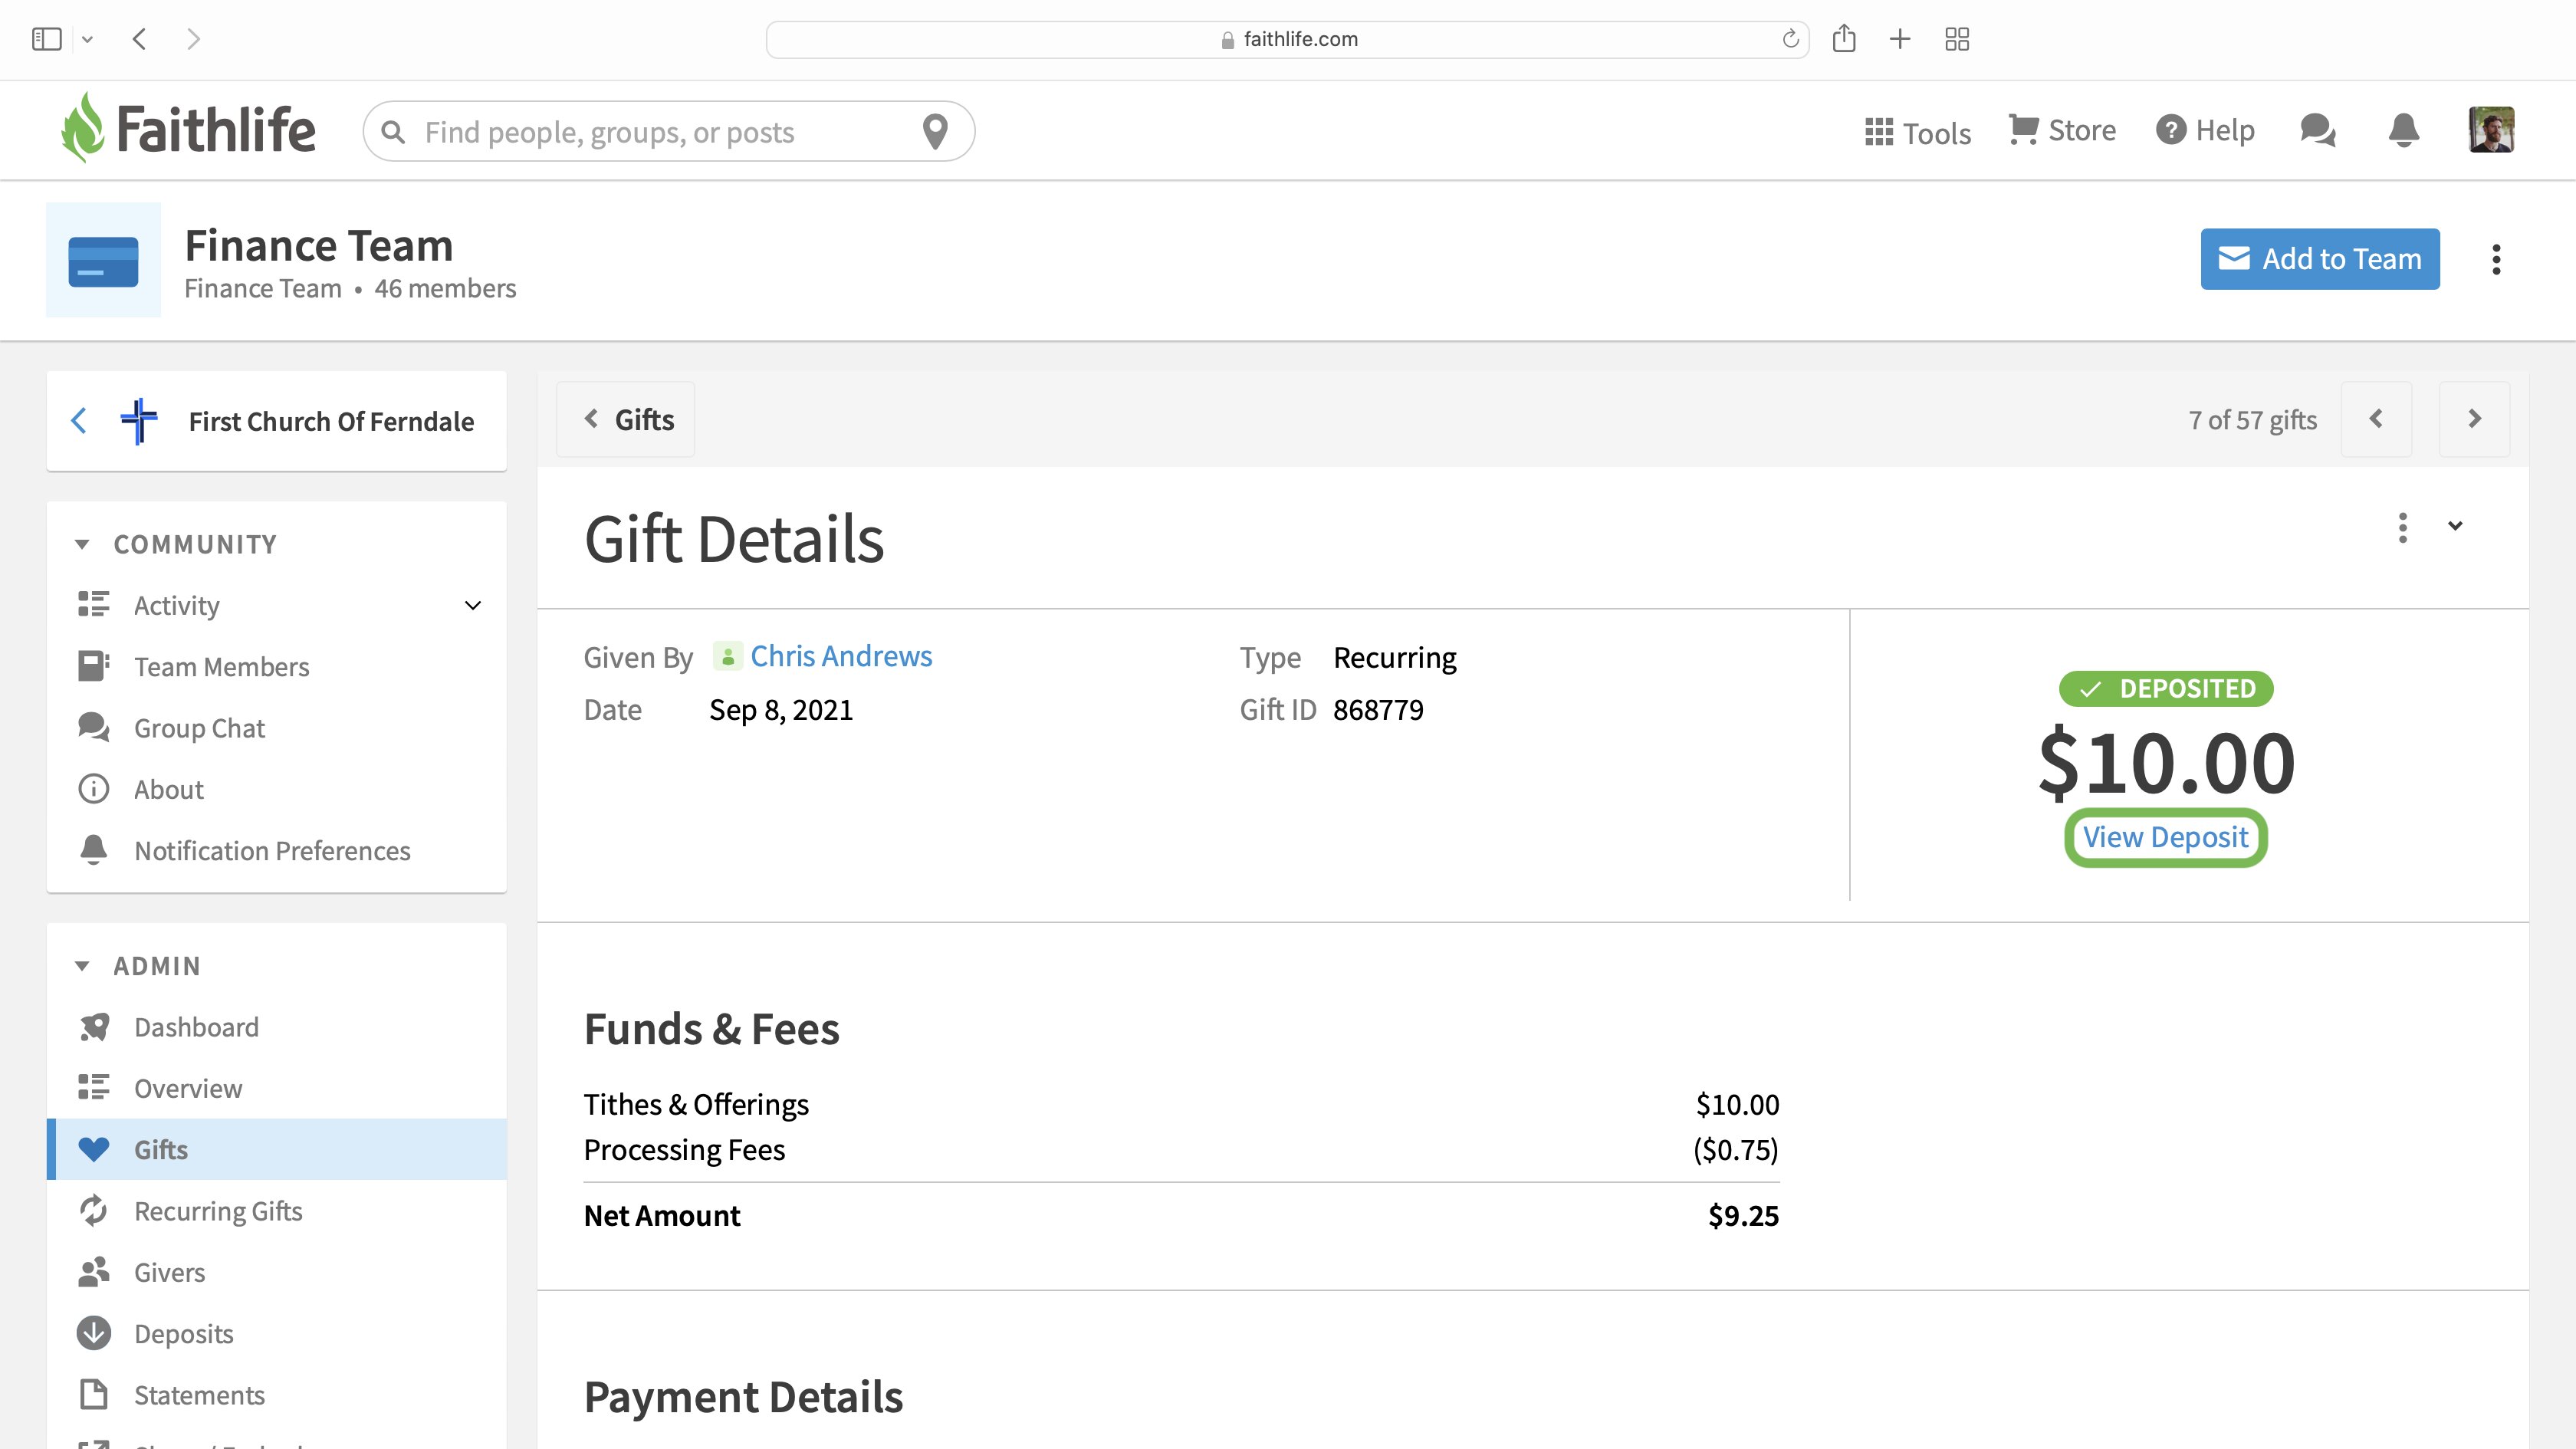
Task: Click the Net Amount $9.25 value
Action: point(1743,1216)
